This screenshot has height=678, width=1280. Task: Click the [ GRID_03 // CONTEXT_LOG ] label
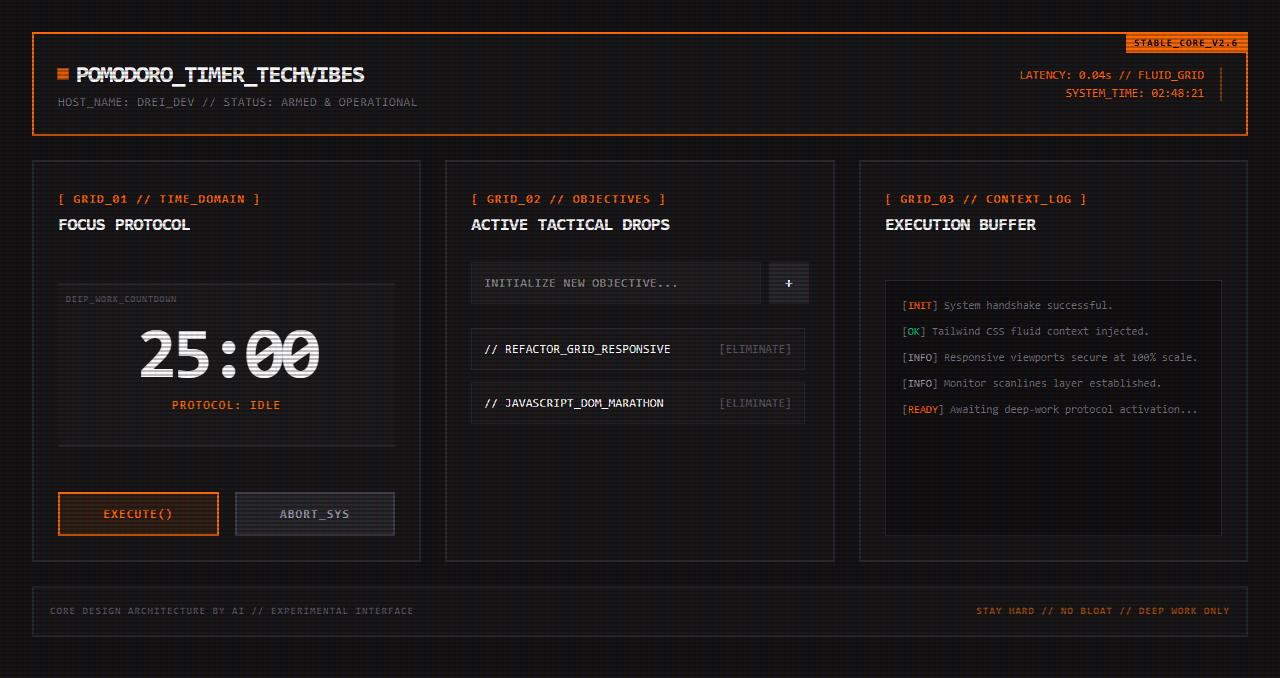point(986,199)
